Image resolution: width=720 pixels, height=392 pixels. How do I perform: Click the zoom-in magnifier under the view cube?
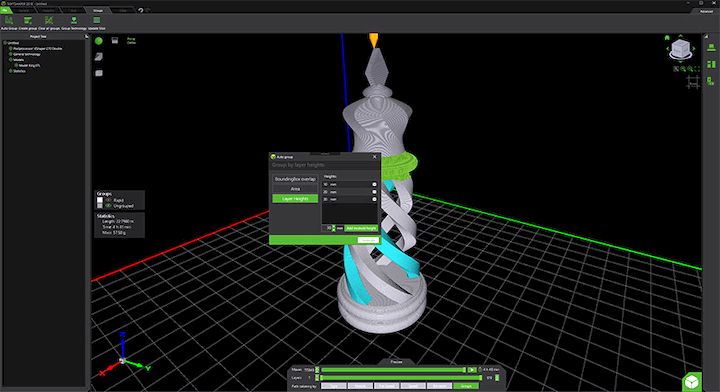click(683, 69)
